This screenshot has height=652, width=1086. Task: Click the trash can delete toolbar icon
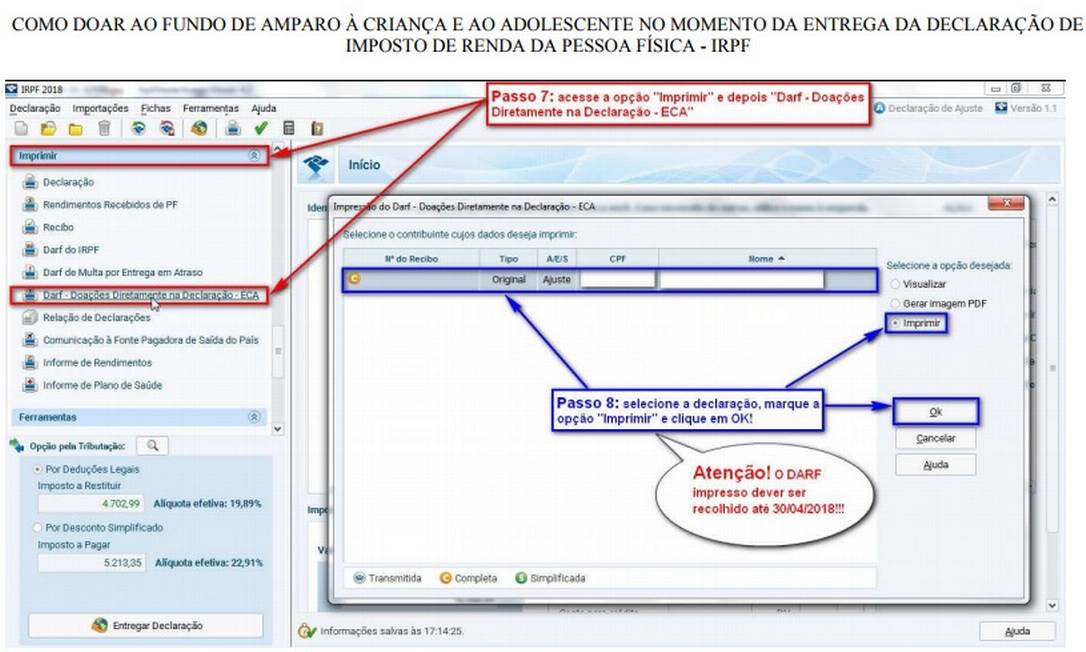[104, 128]
